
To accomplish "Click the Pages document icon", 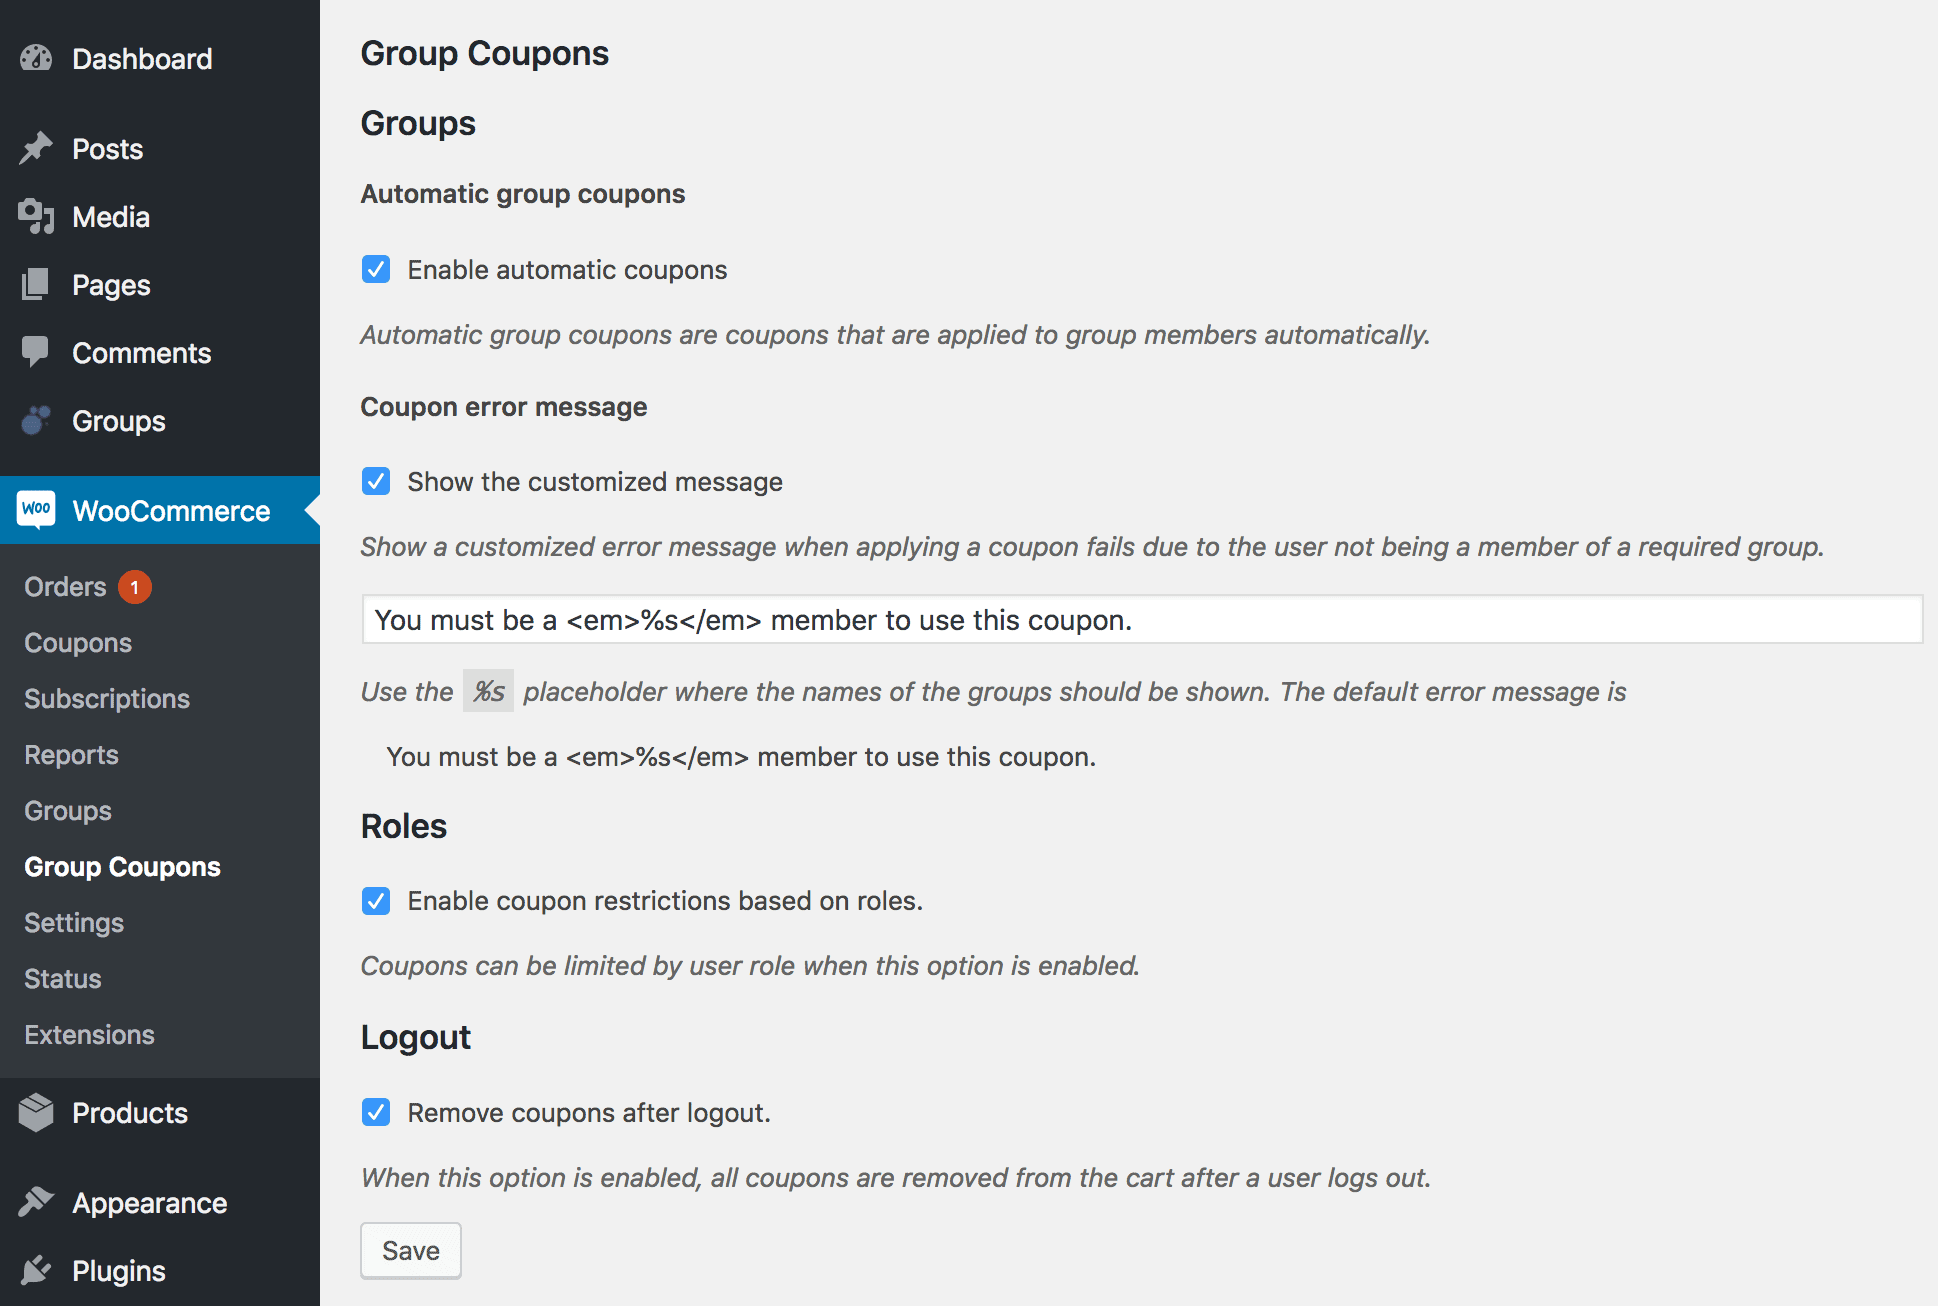I will [x=36, y=285].
